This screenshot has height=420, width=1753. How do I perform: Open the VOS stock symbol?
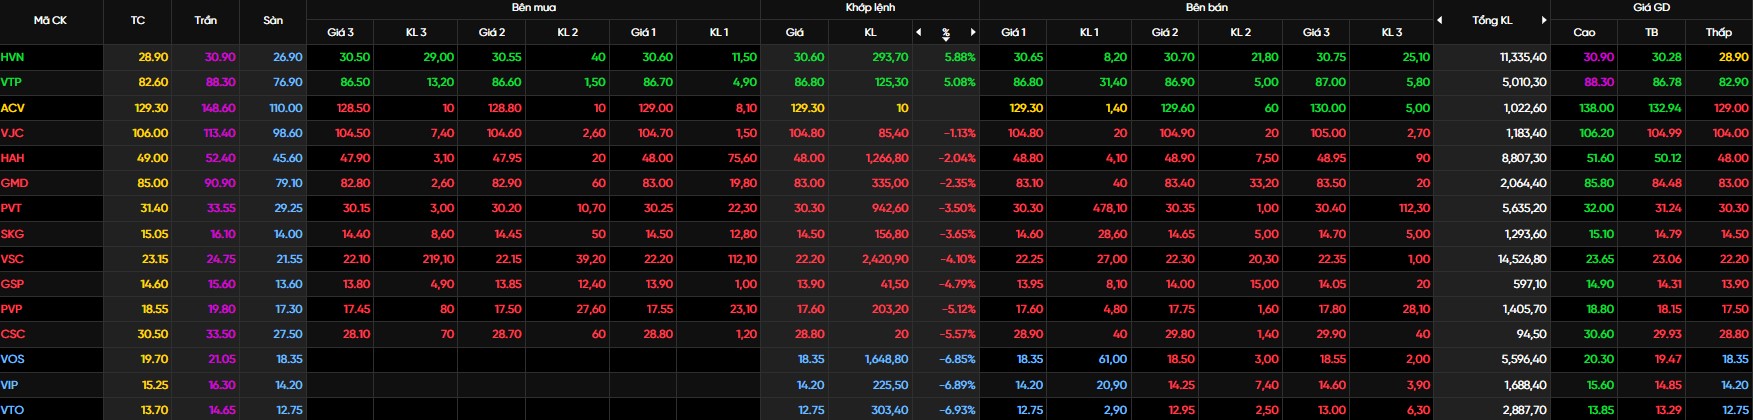pyautogui.click(x=12, y=359)
